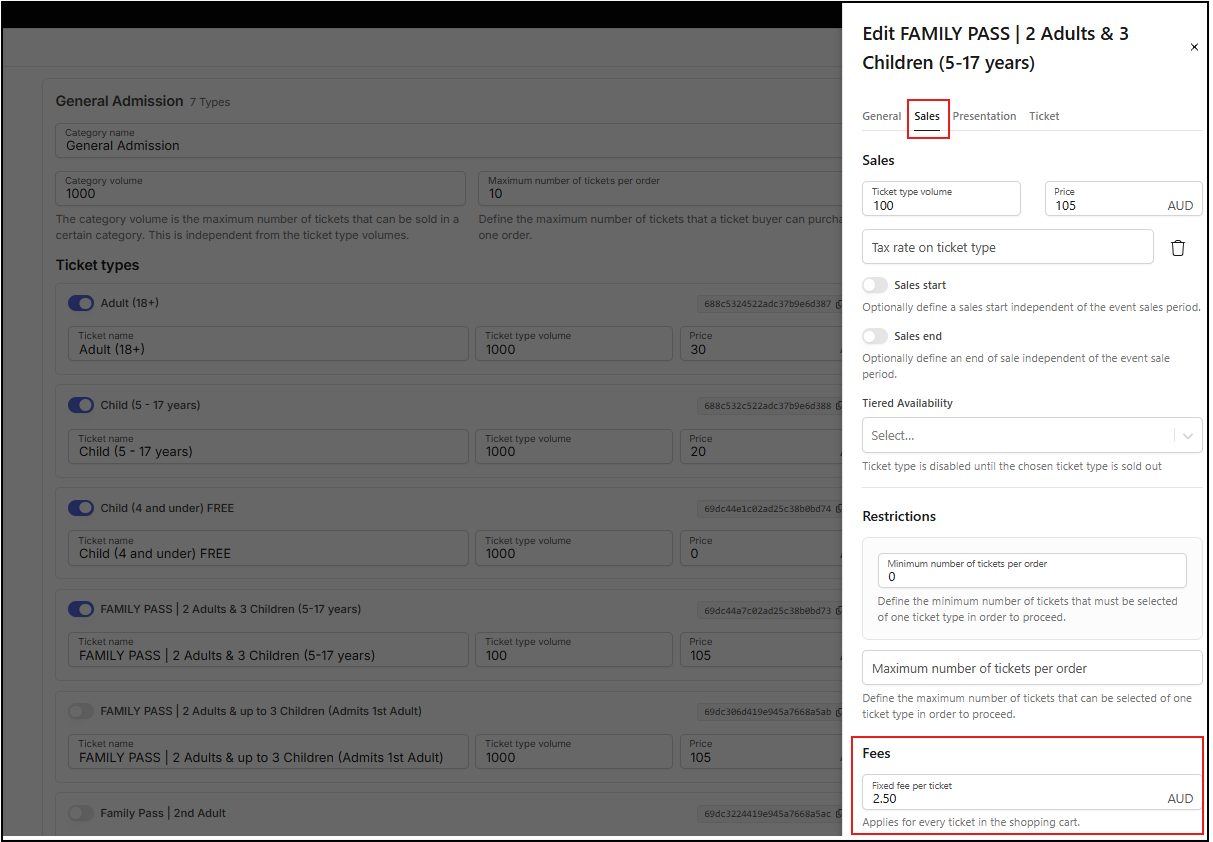Disable the Child (4 and under) FREE ticket
Image resolution: width=1213 pixels, height=842 pixels.
point(81,508)
